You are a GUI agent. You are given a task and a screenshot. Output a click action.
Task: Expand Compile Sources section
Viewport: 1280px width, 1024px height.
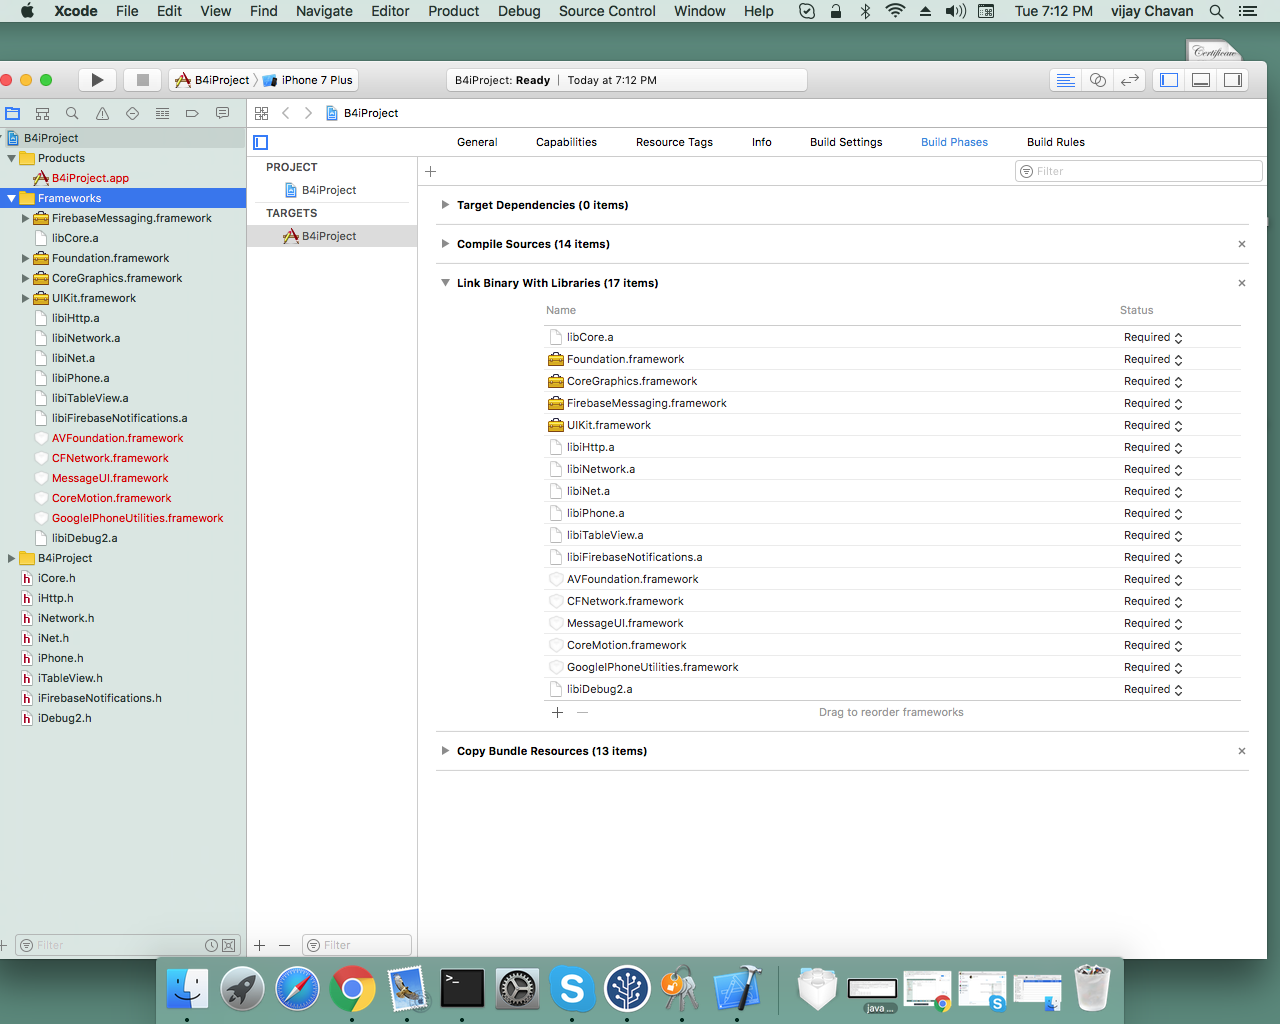click(445, 244)
